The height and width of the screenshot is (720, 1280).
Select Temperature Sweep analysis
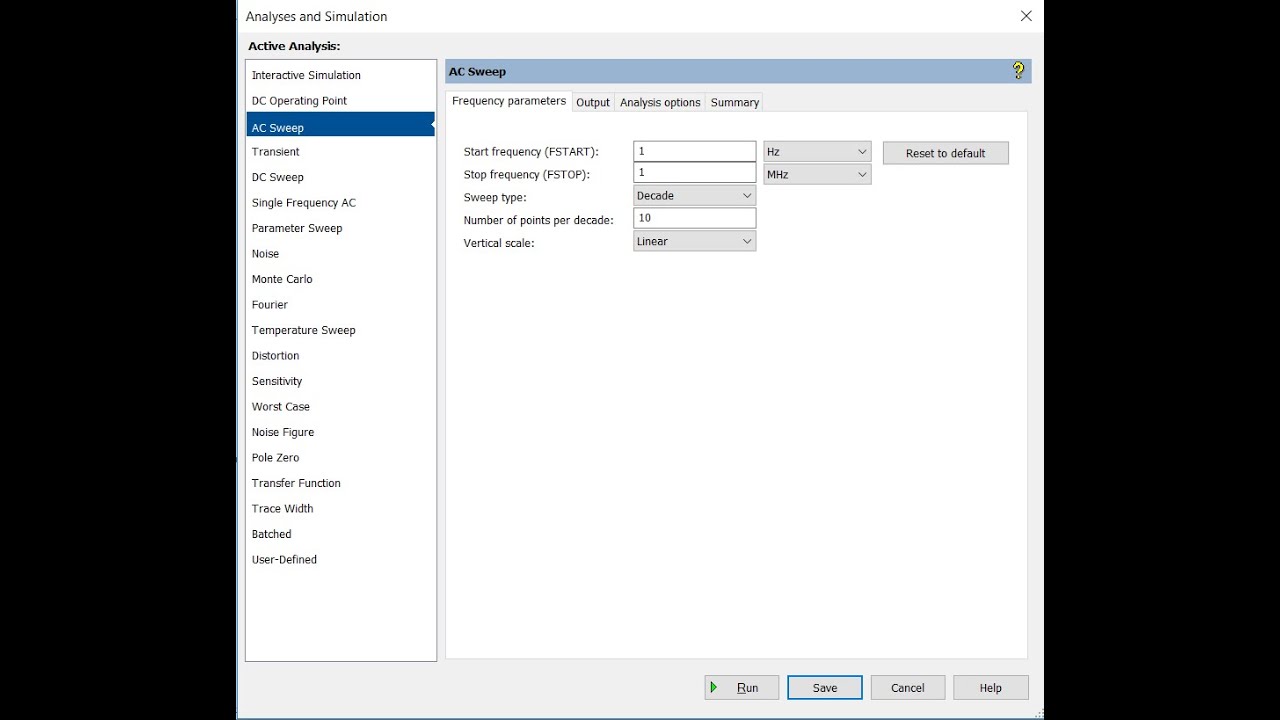[x=341, y=330]
